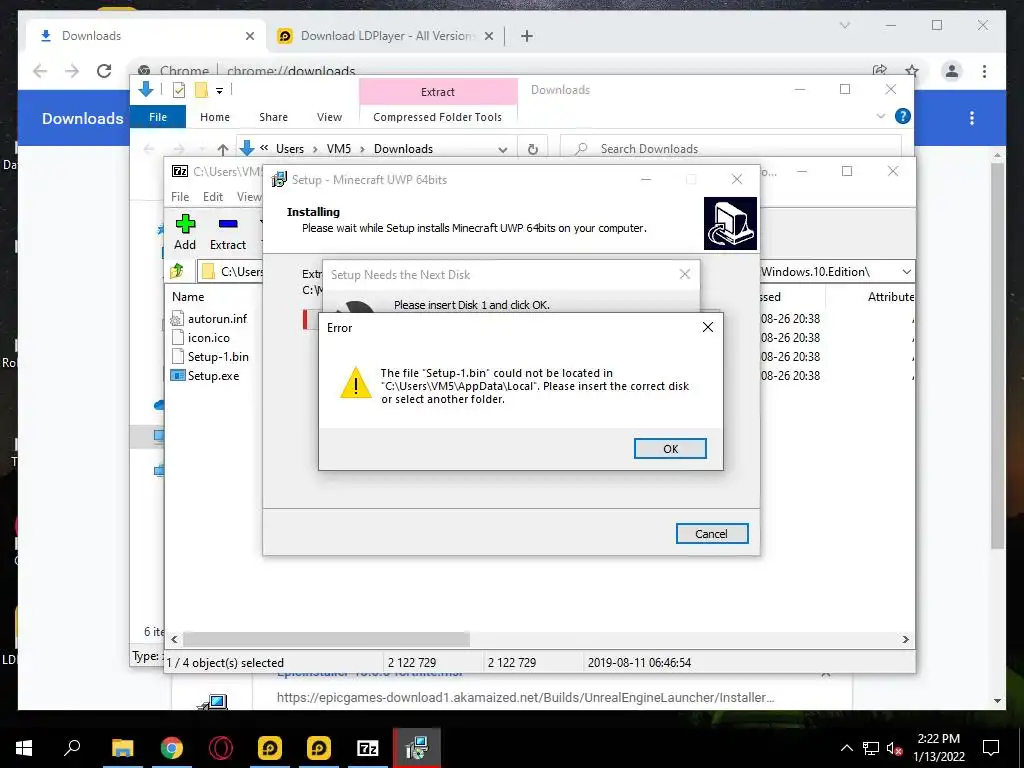1024x768 pixels.
Task: Open the Chrome three-dot main menu
Action: coord(984,71)
